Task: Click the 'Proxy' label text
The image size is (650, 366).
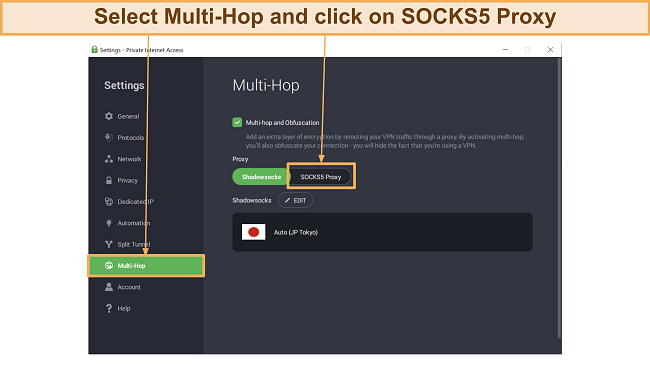Action: pyautogui.click(x=240, y=159)
